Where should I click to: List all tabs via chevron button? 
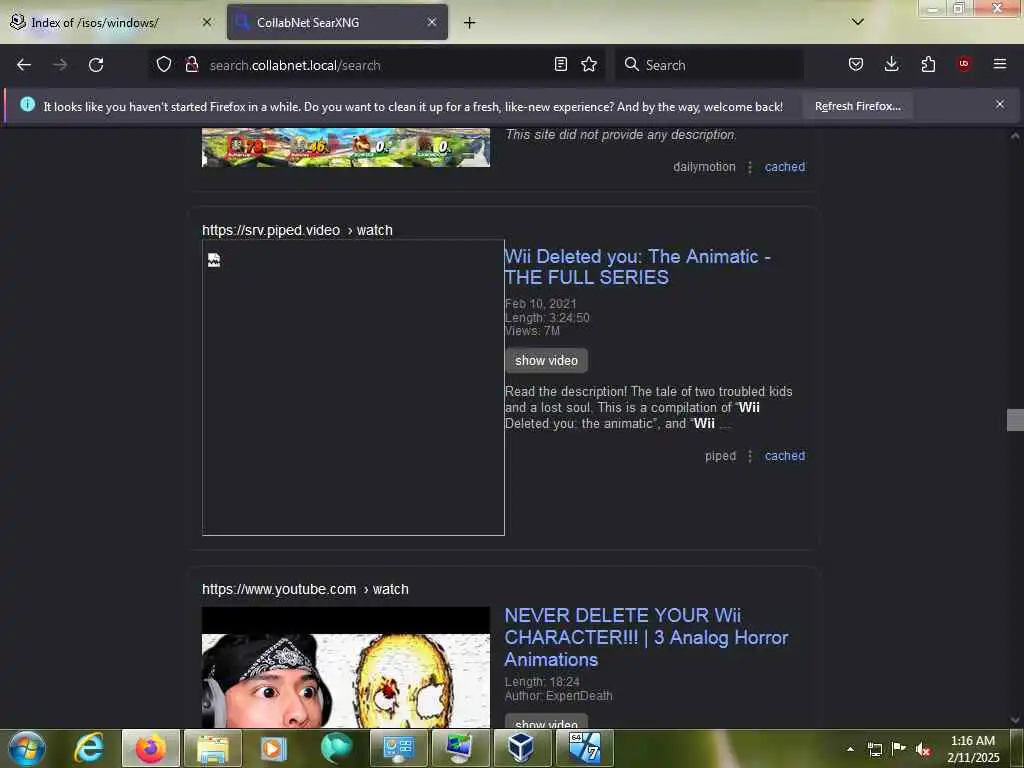click(x=858, y=22)
